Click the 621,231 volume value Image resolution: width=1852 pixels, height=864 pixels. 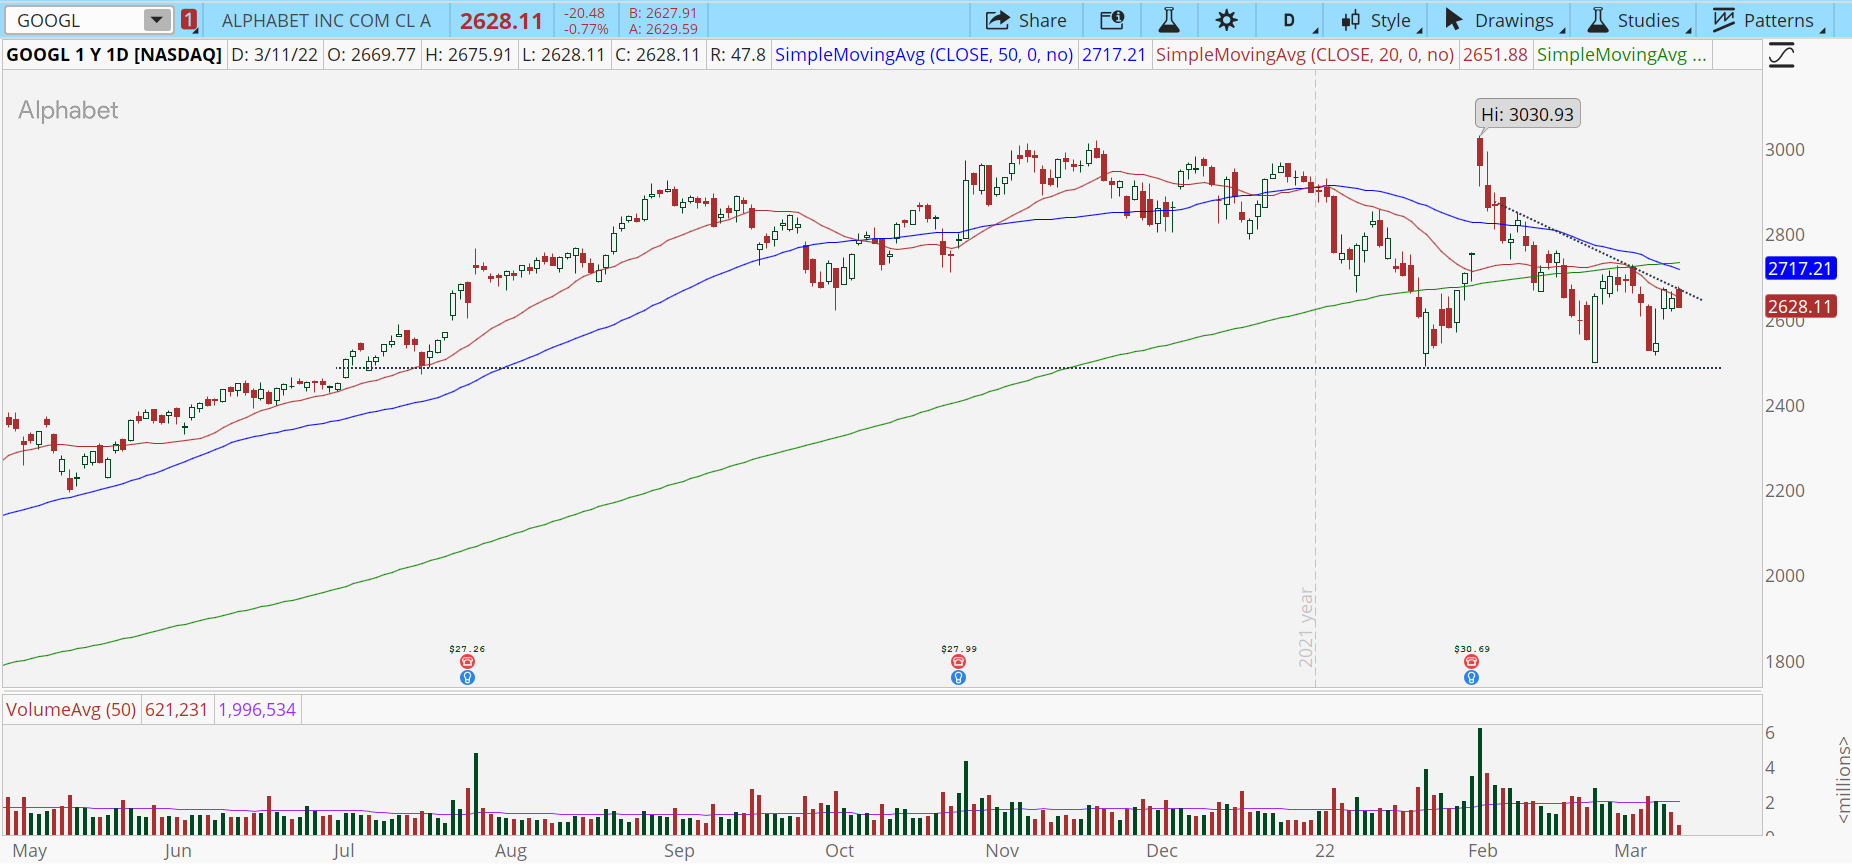[176, 710]
